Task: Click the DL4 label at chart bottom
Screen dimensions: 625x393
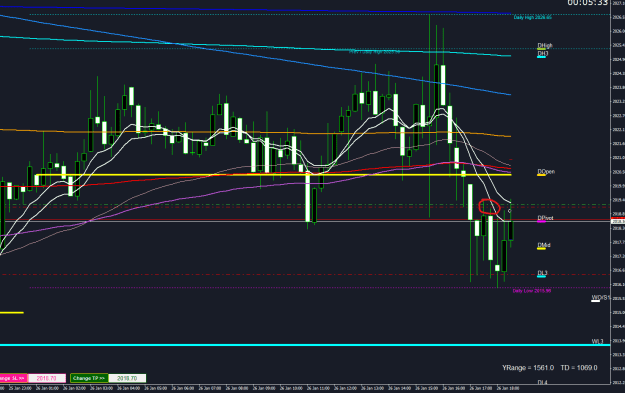Action: click(x=542, y=382)
